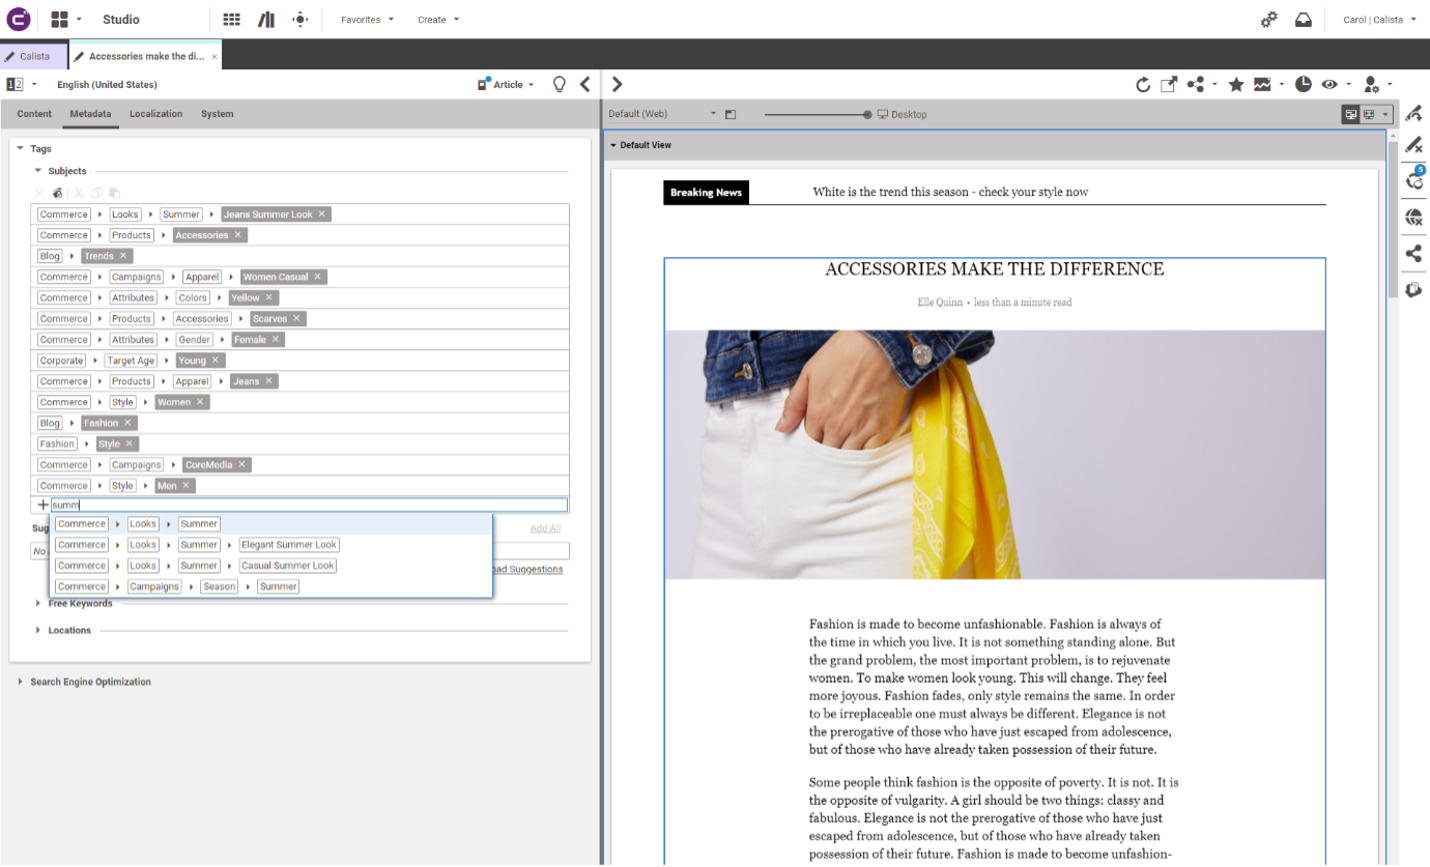Toggle the preview eye visibility icon

[1329, 84]
